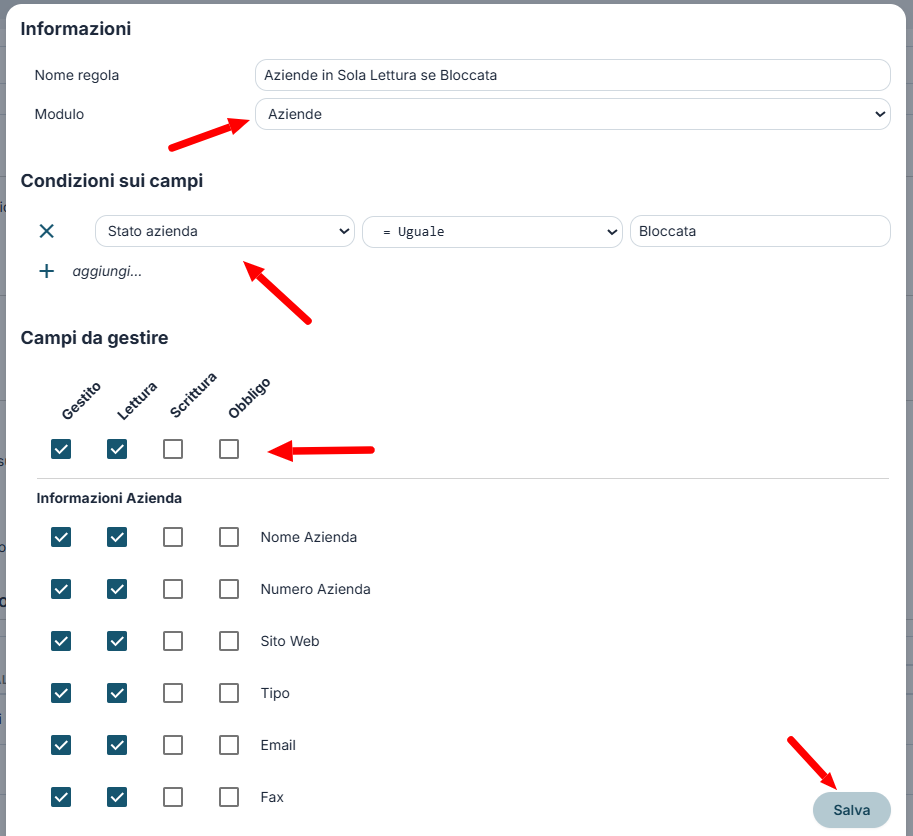Click the Salva button
Image resolution: width=913 pixels, height=836 pixels.
point(851,810)
